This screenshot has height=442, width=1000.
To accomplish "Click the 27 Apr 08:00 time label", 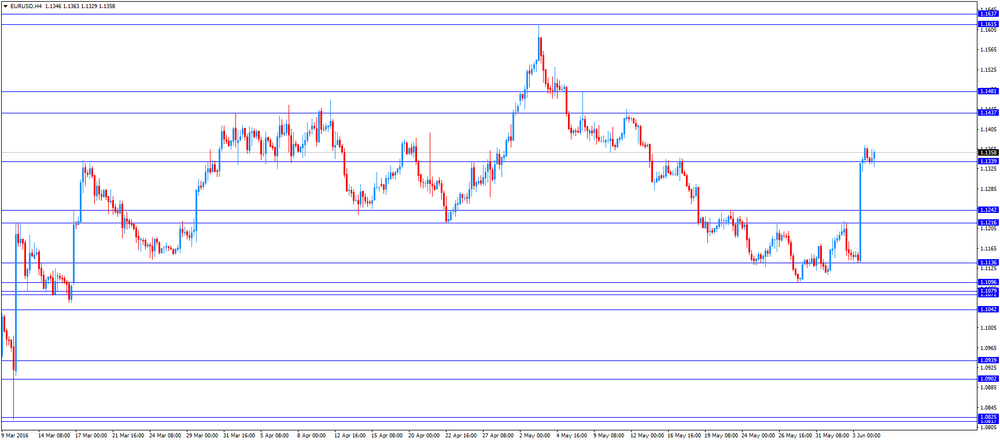I will coord(498,437).
